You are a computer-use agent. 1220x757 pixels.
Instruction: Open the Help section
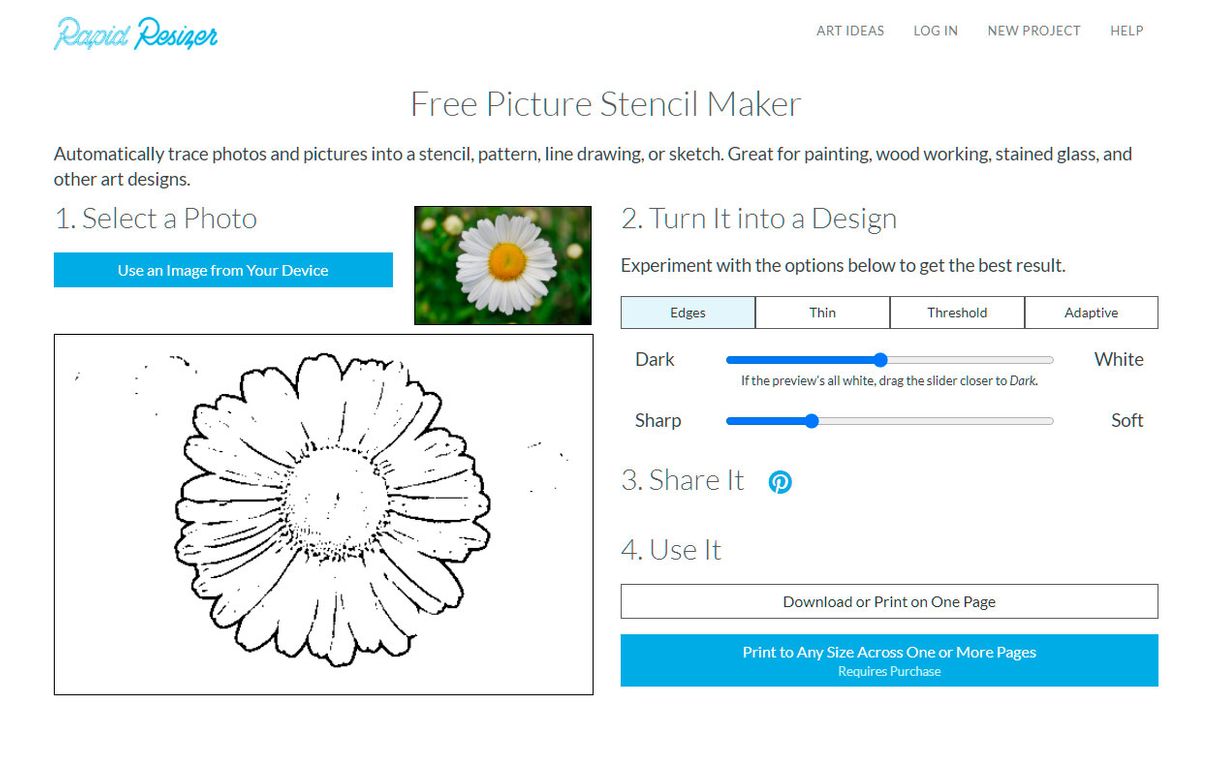click(x=1126, y=31)
